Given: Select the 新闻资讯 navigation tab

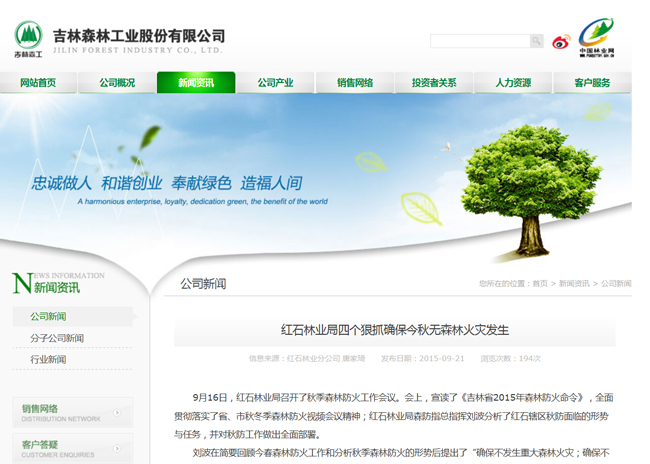Looking at the screenshot, I should click(196, 83).
